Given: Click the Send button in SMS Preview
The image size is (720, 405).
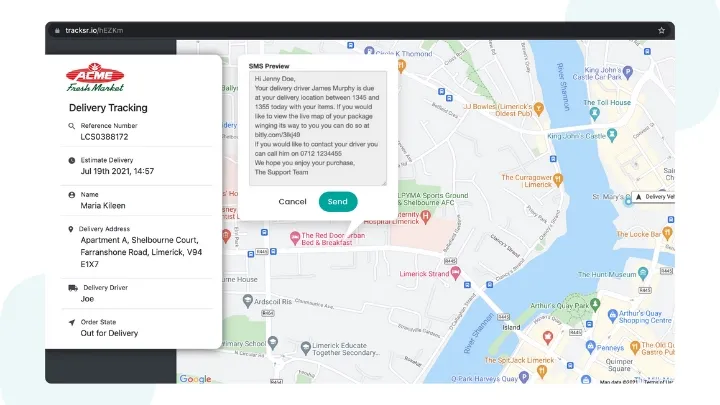Looking at the screenshot, I should click(338, 202).
